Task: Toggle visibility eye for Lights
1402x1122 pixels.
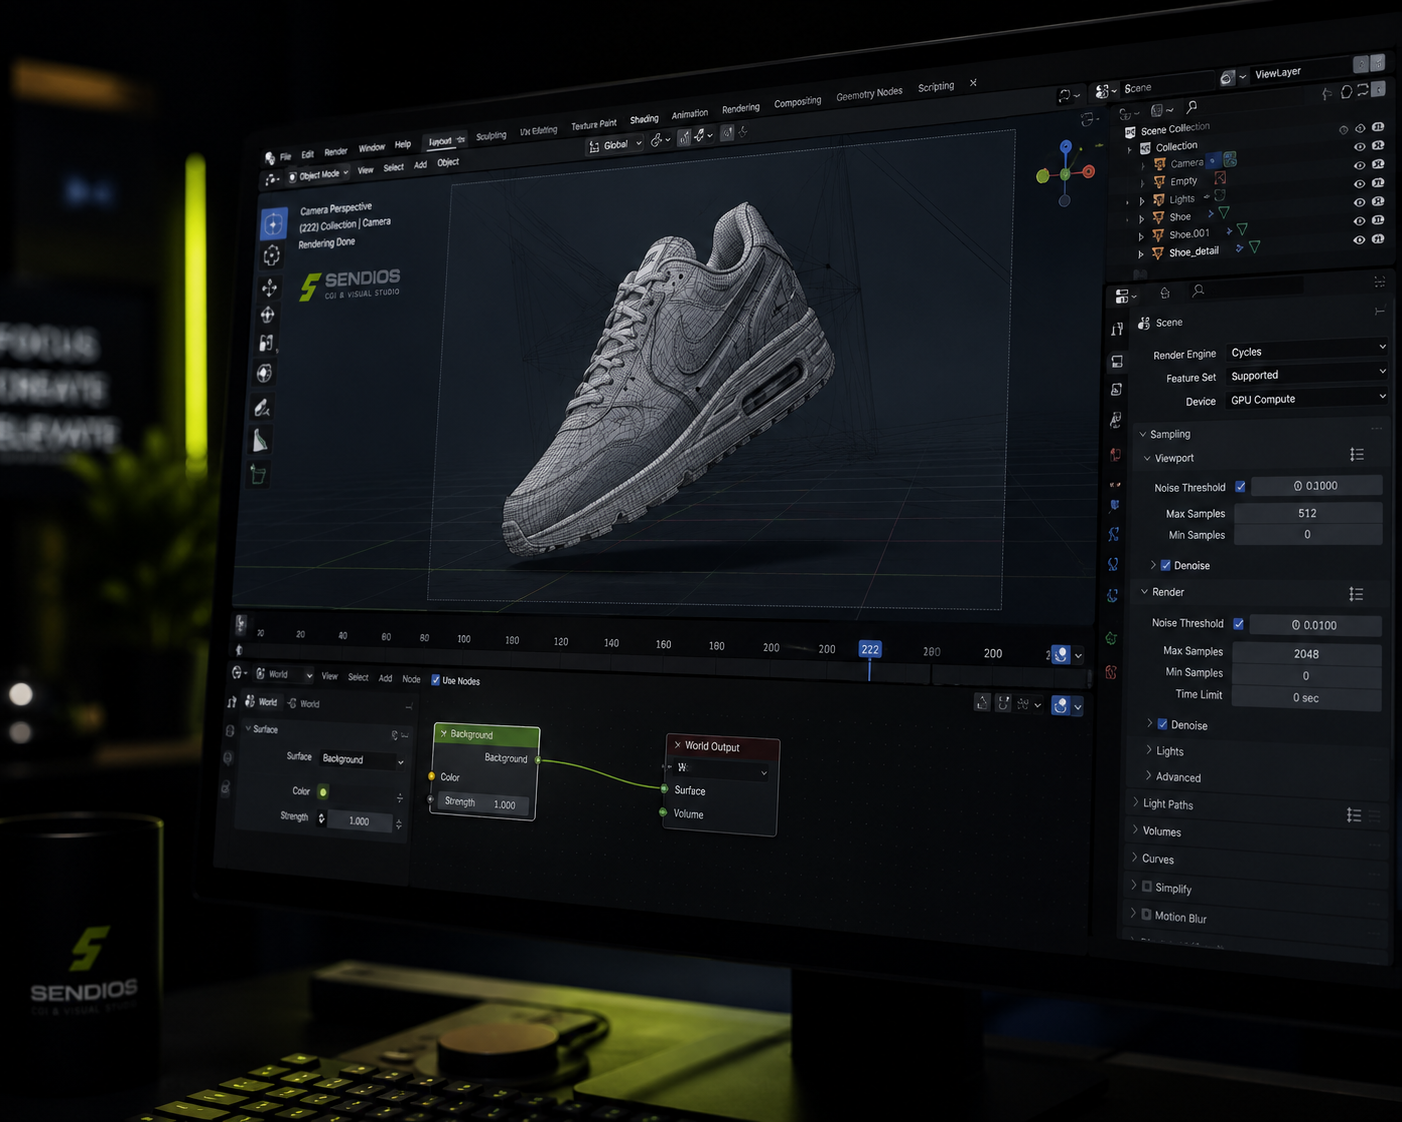Action: click(x=1359, y=203)
